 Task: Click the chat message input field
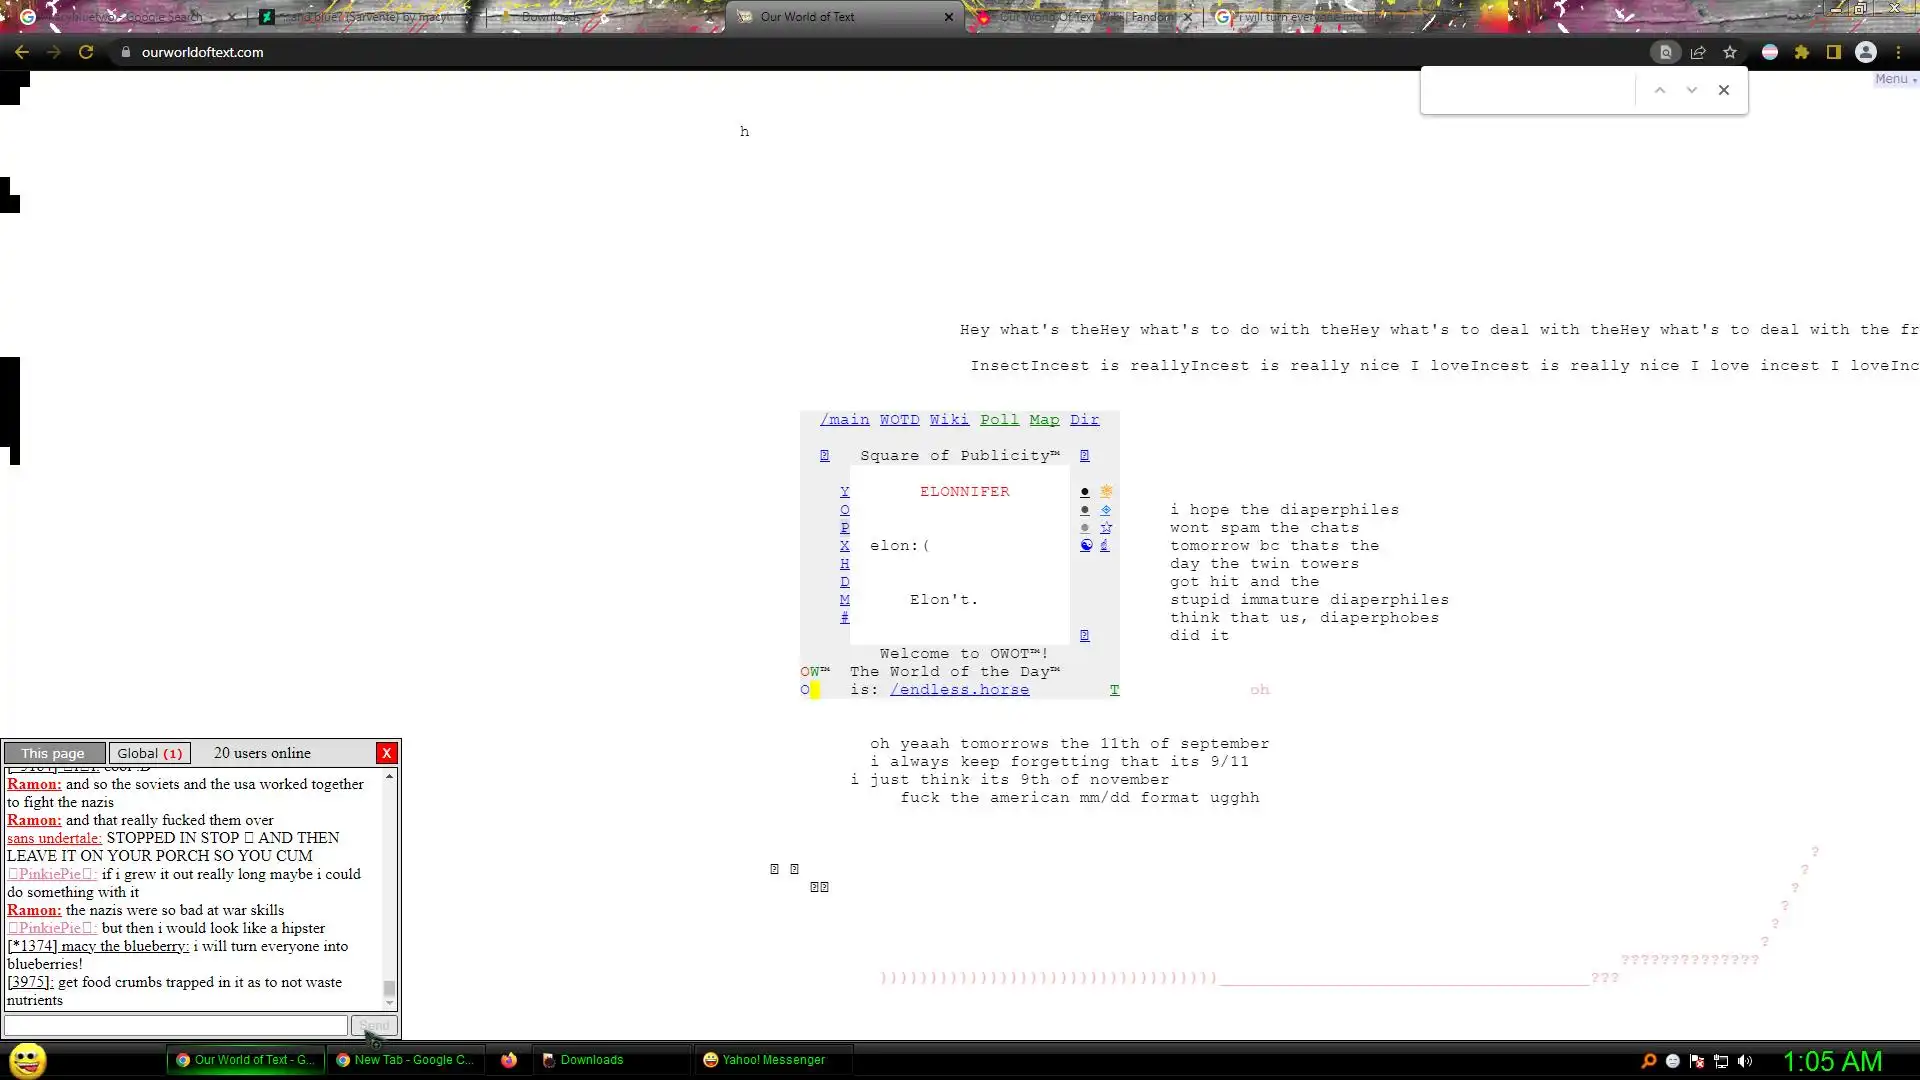coord(176,1025)
